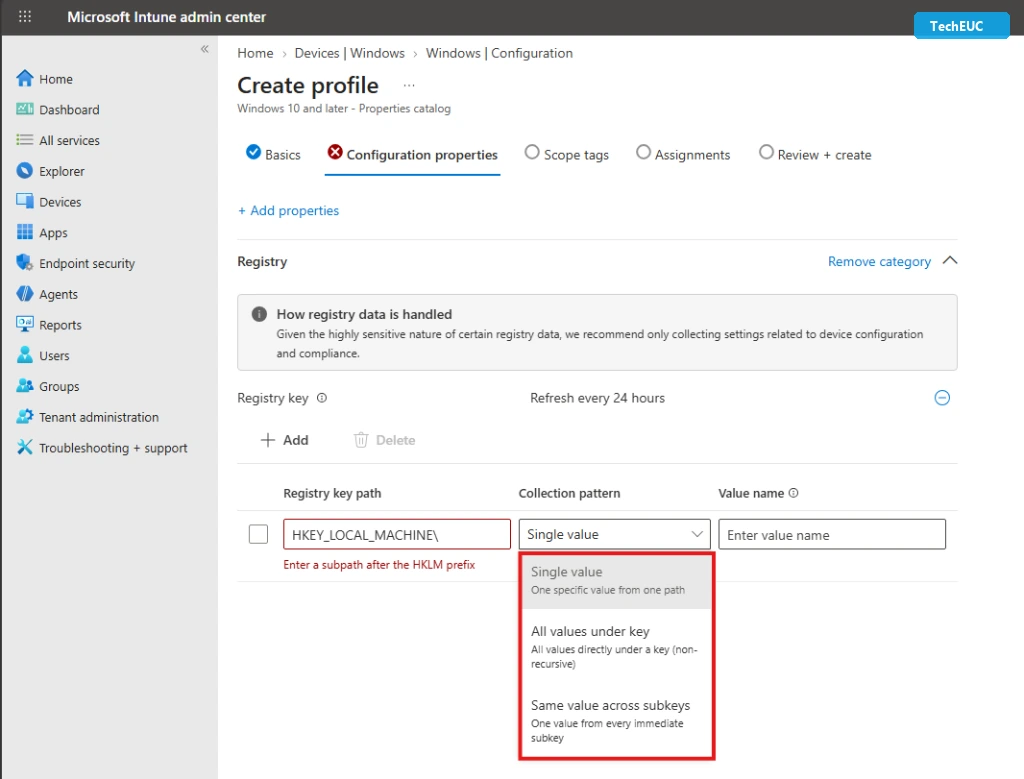Click the Agents icon in sidebar
The height and width of the screenshot is (779, 1024).
tap(25, 294)
